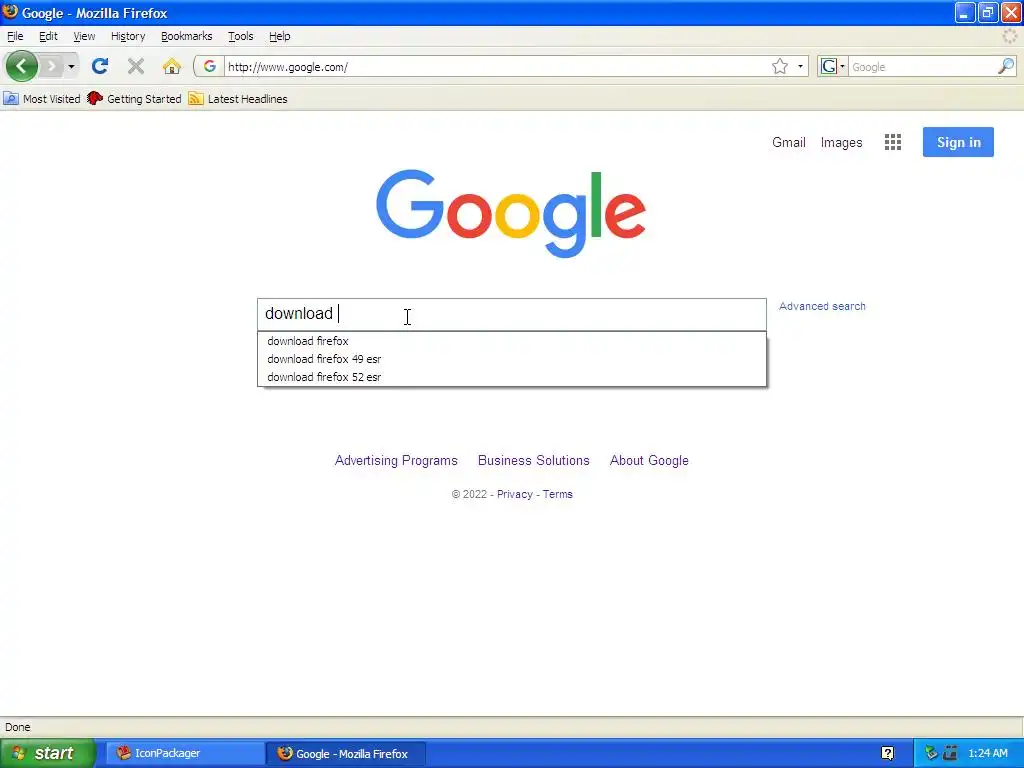Select the "download firefox 52 esr" suggestion

(511, 377)
